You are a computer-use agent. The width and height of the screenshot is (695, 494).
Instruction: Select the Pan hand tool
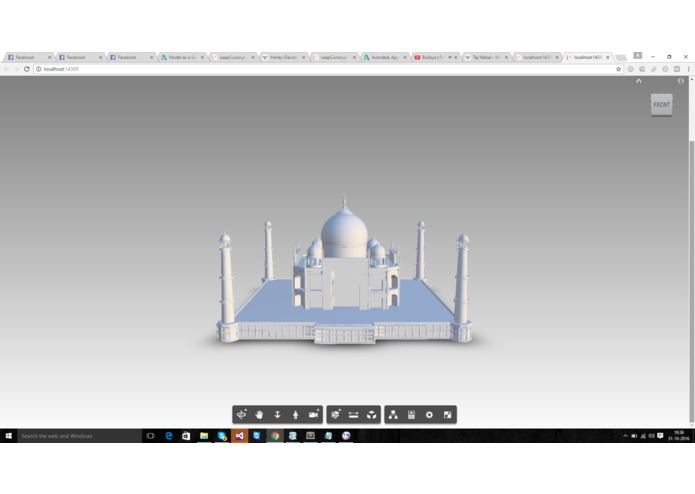[259, 415]
